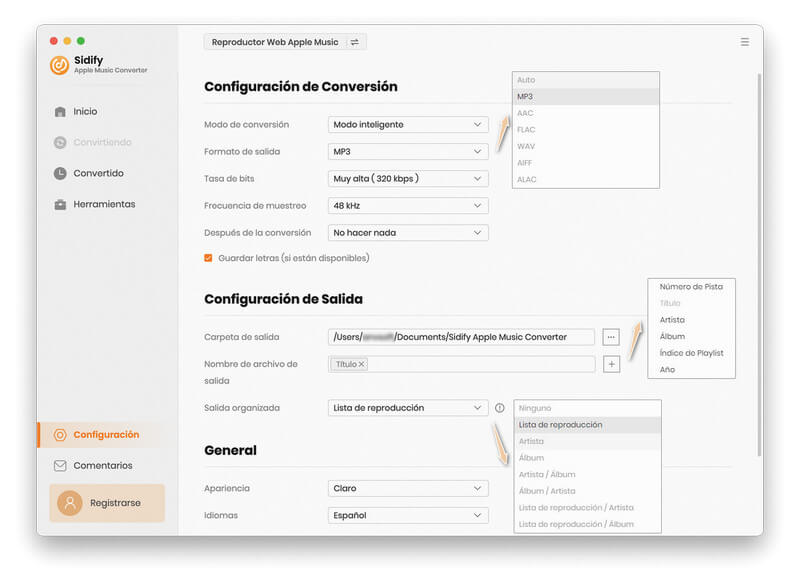The image size is (800, 584).
Task: Click the green maximize window button
Action: pos(81,41)
